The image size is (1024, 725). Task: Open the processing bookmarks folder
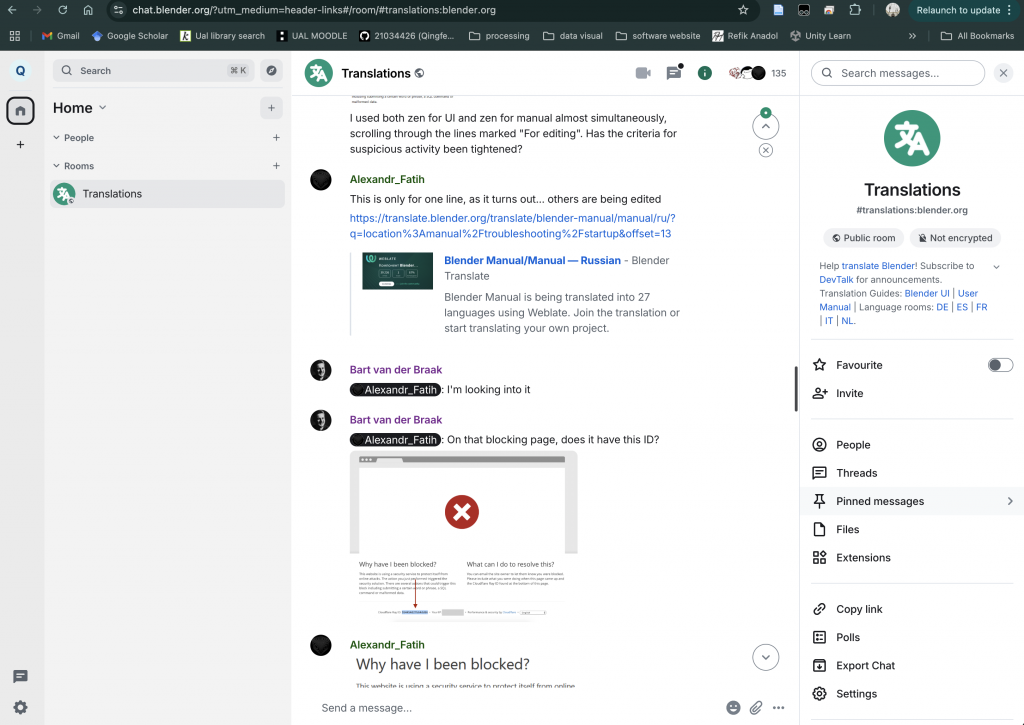(x=499, y=36)
